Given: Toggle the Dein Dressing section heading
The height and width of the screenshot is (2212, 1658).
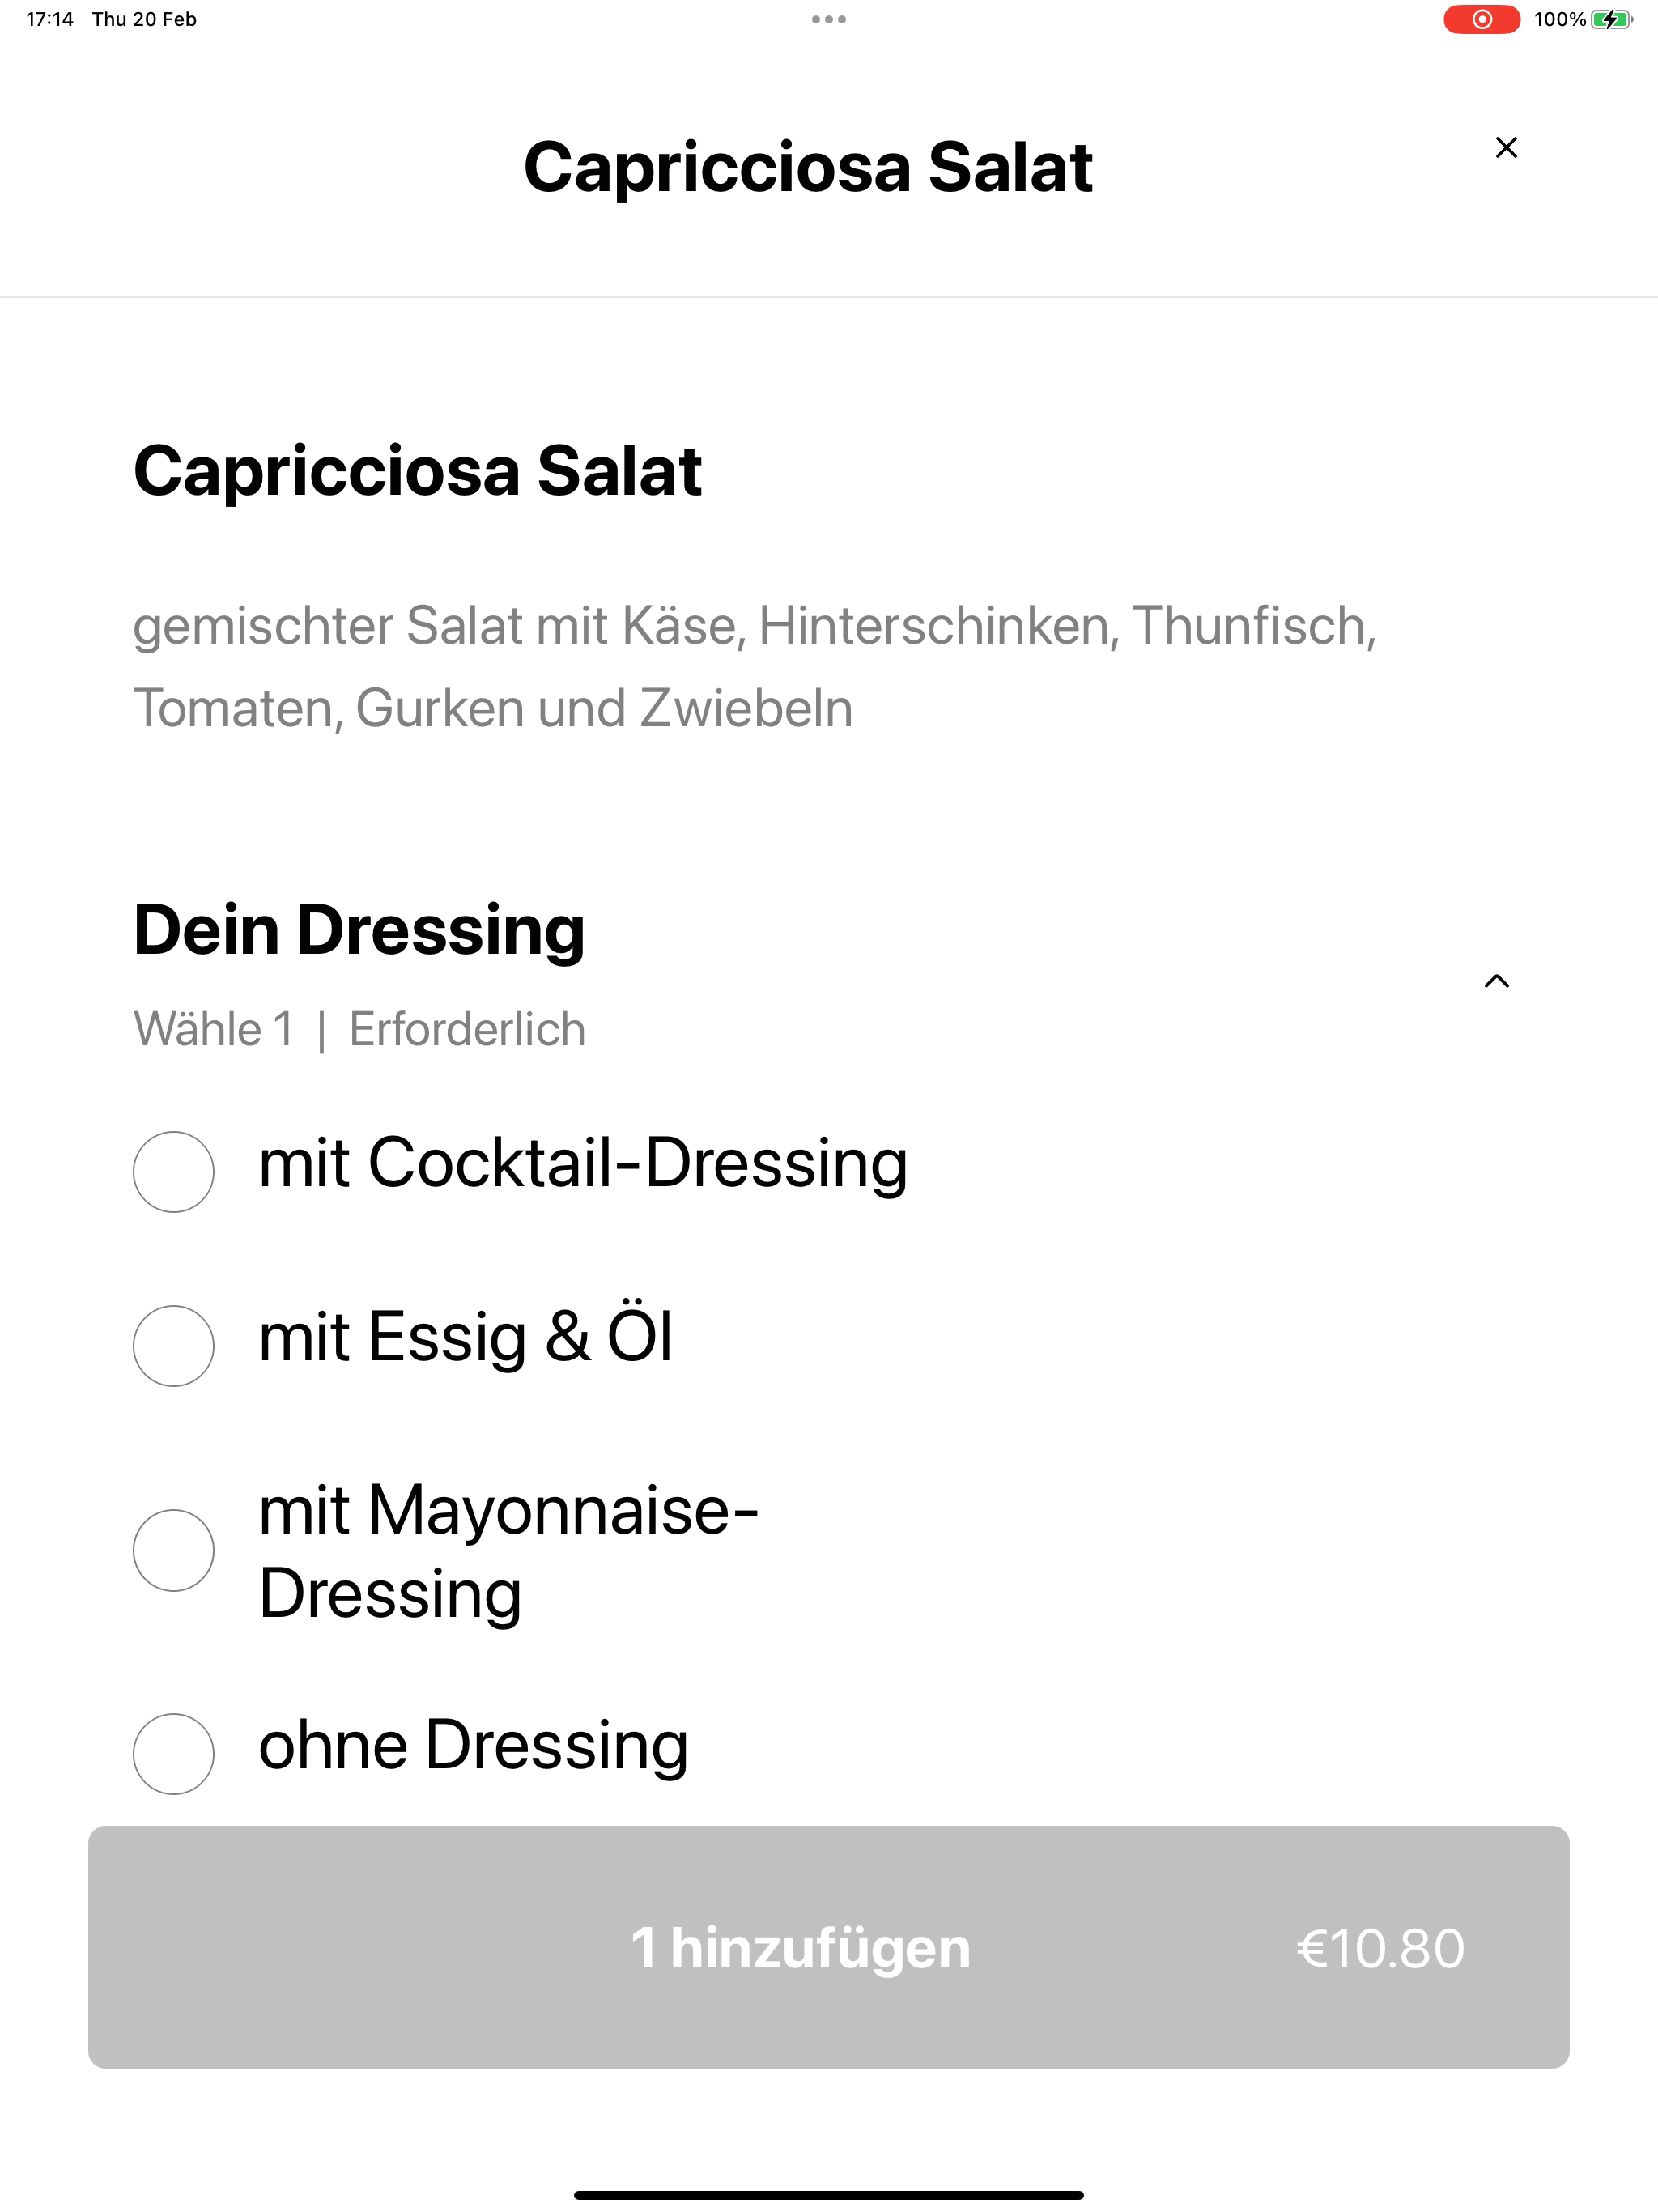Looking at the screenshot, I should click(359, 930).
